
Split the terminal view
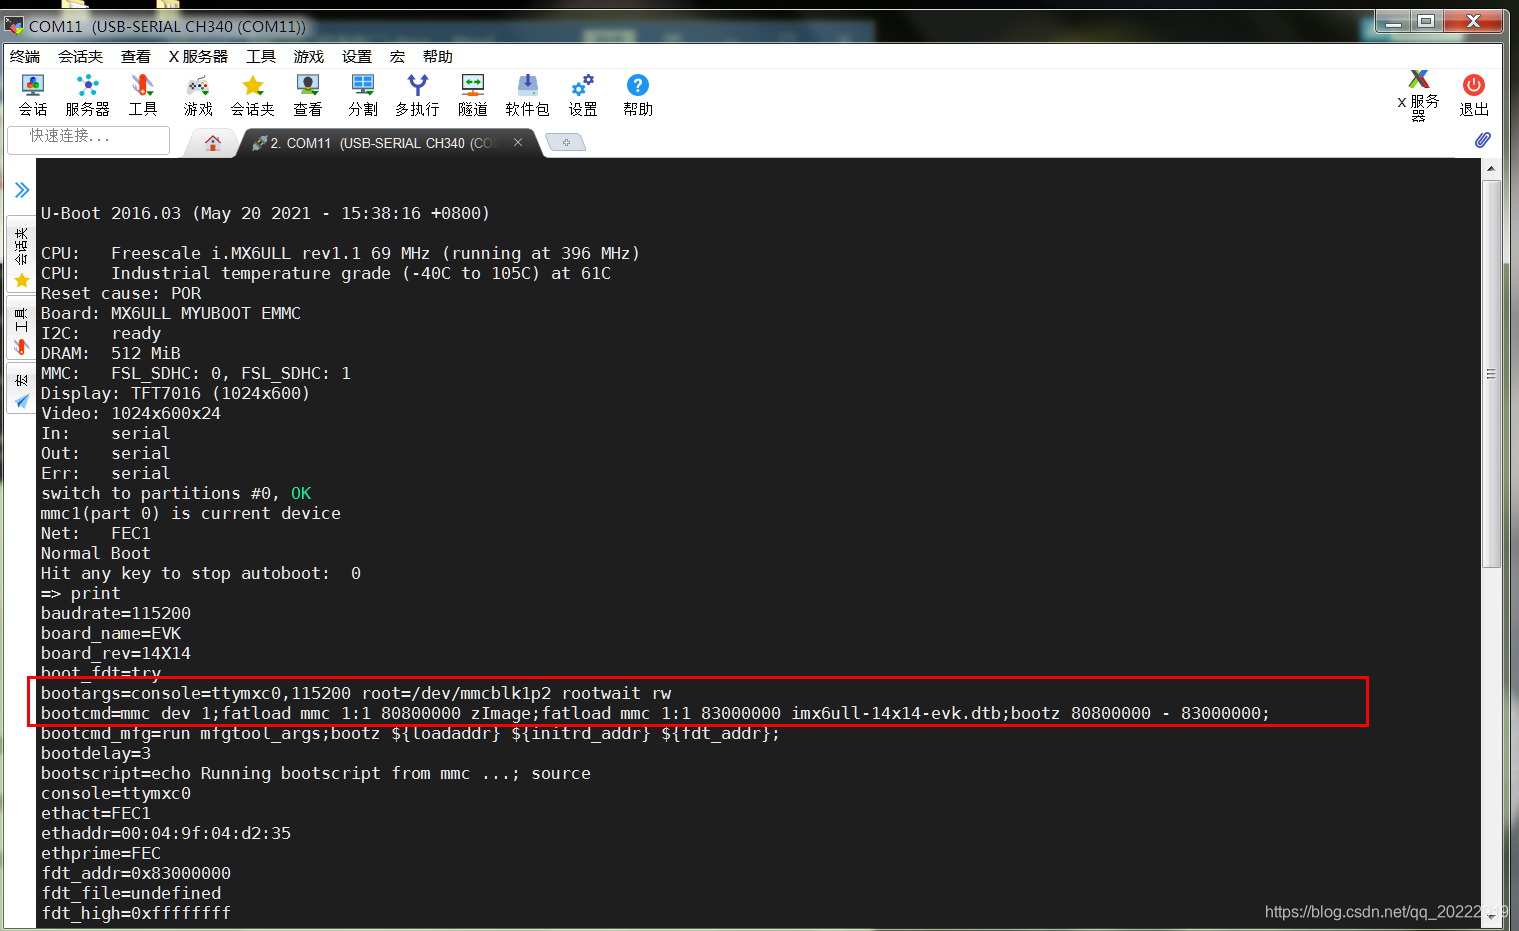click(x=362, y=95)
